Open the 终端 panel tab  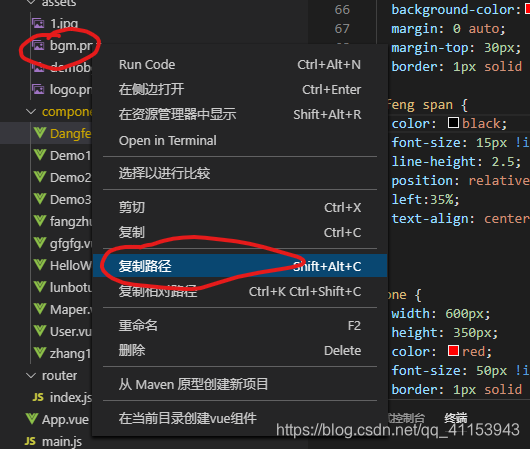click(x=455, y=418)
